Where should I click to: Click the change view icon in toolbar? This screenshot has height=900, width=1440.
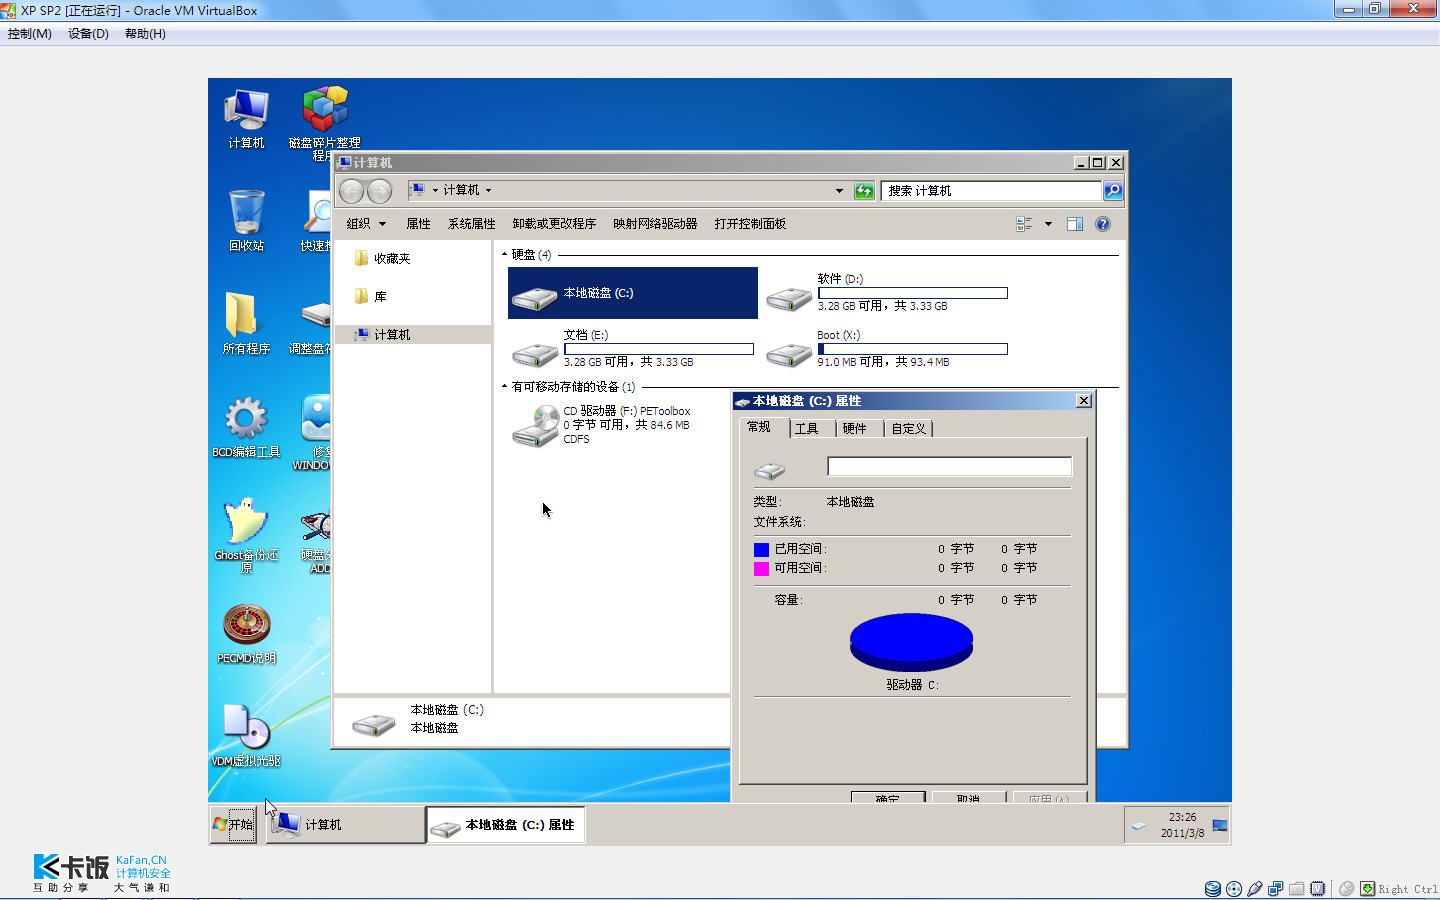(x=1024, y=224)
